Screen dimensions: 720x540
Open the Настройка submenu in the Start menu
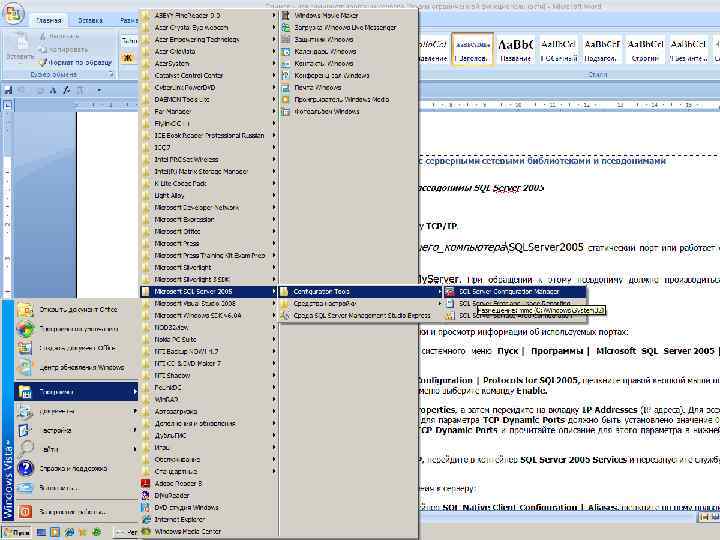[76, 430]
